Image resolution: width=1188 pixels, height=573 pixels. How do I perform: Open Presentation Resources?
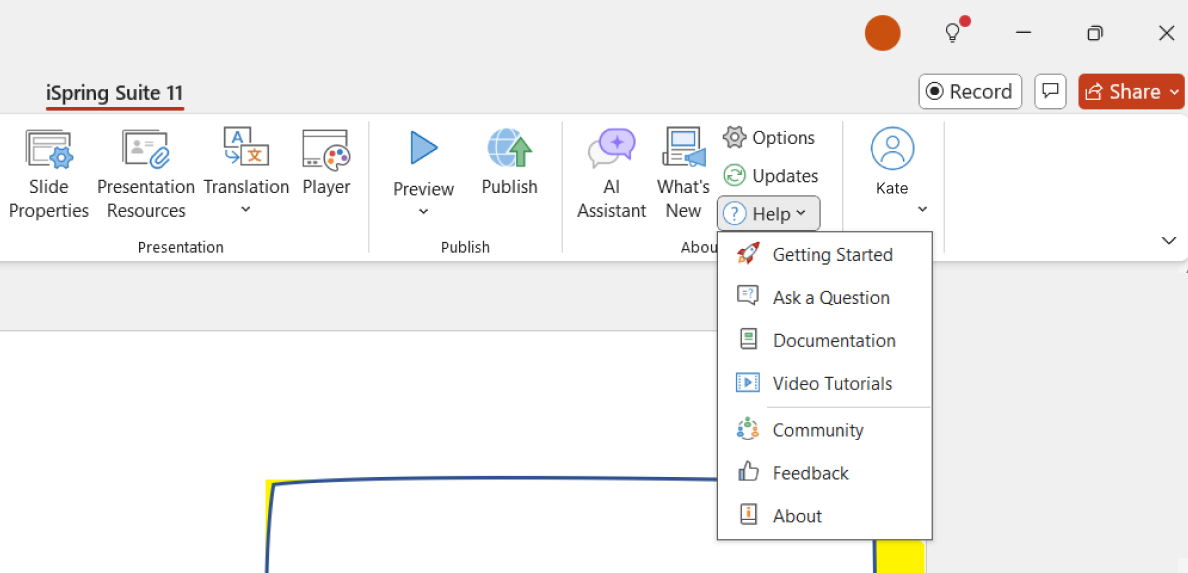tap(145, 174)
